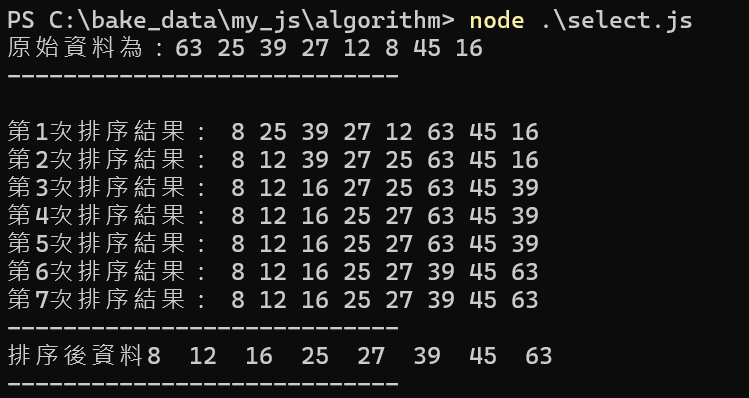Click the yellow 'node' command word
749x398 pixels.
(x=497, y=21)
